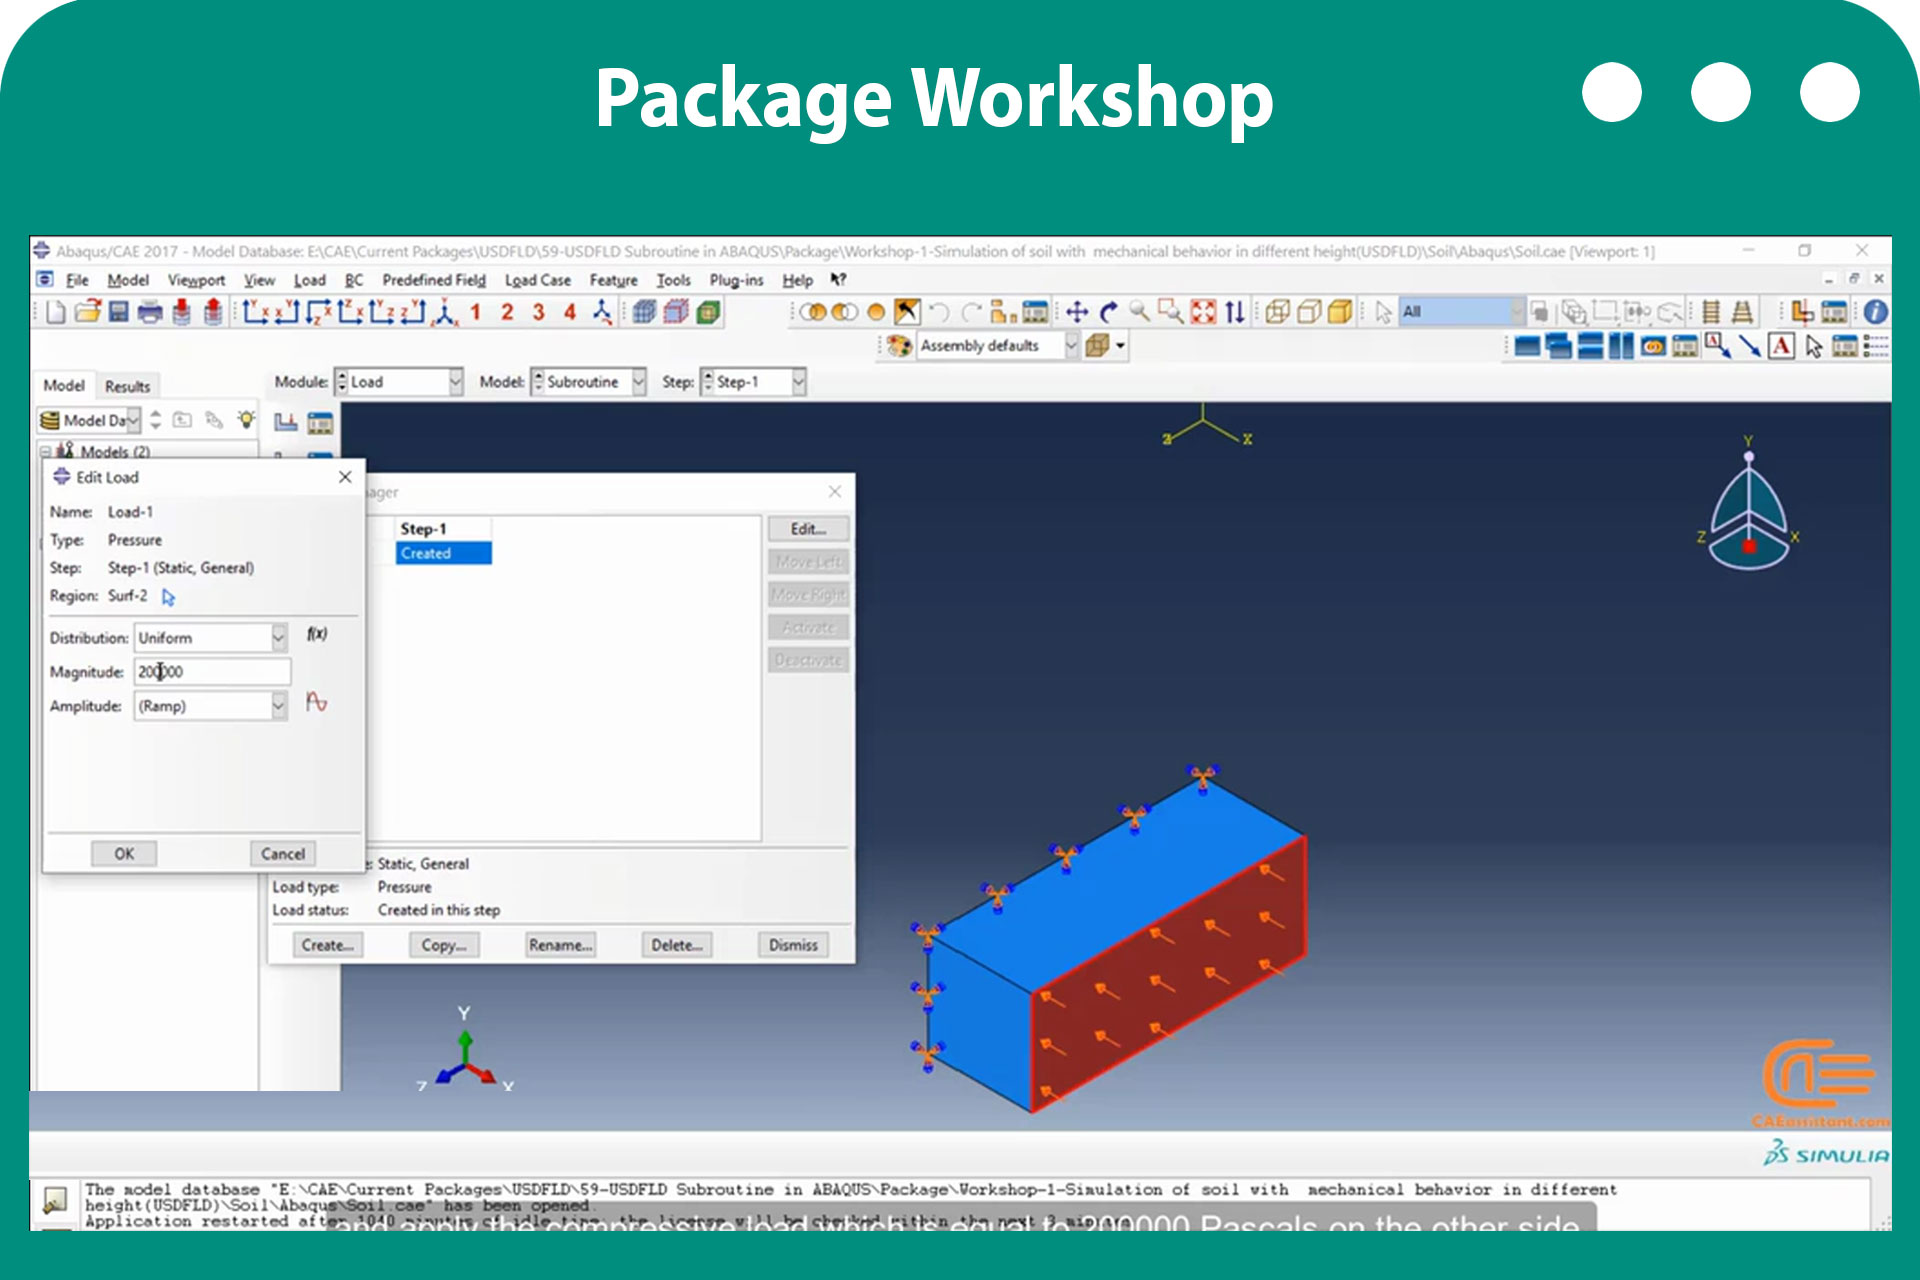Undo the last view action
The height and width of the screenshot is (1280, 1920).
[x=939, y=312]
